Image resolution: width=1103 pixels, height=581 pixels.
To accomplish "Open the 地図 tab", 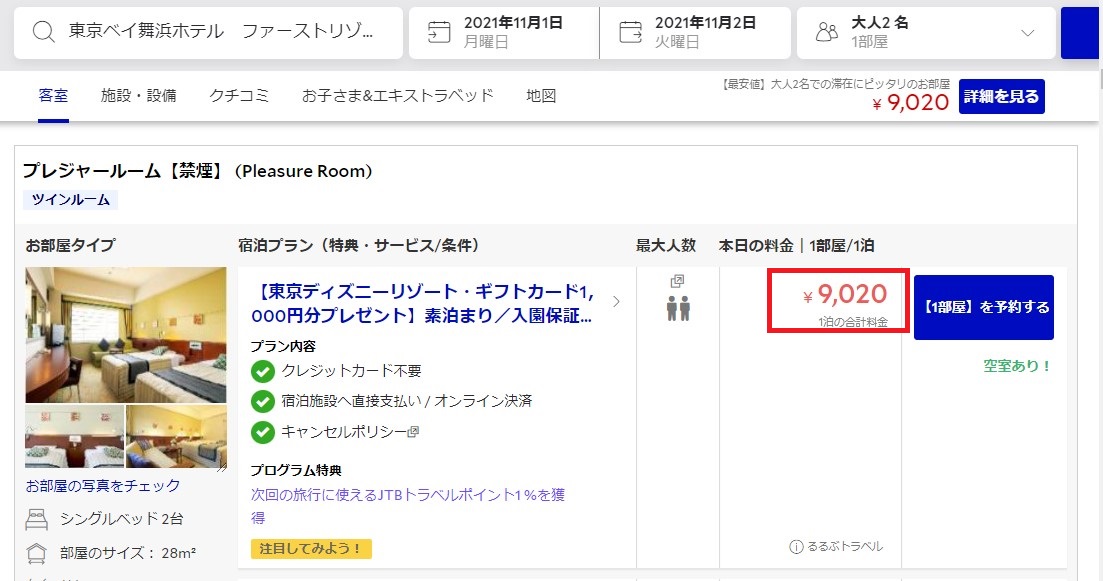I will click(x=541, y=95).
